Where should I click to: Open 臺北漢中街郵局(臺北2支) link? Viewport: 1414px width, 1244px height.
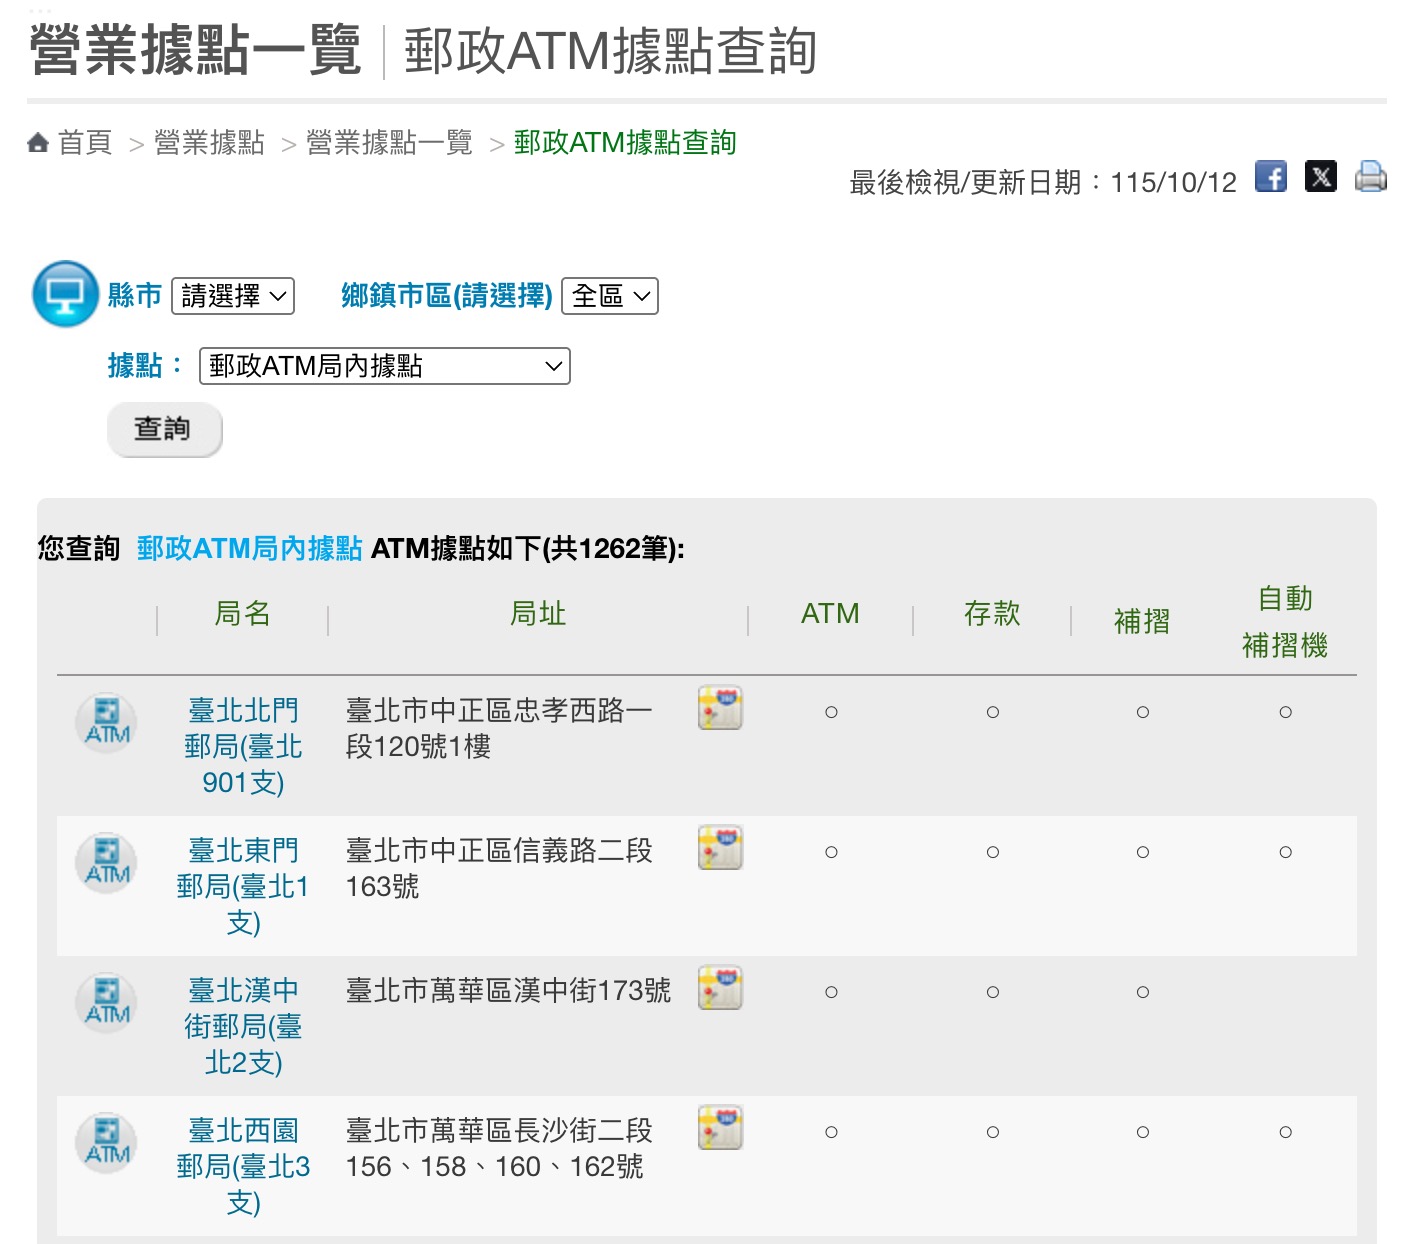tap(243, 1026)
